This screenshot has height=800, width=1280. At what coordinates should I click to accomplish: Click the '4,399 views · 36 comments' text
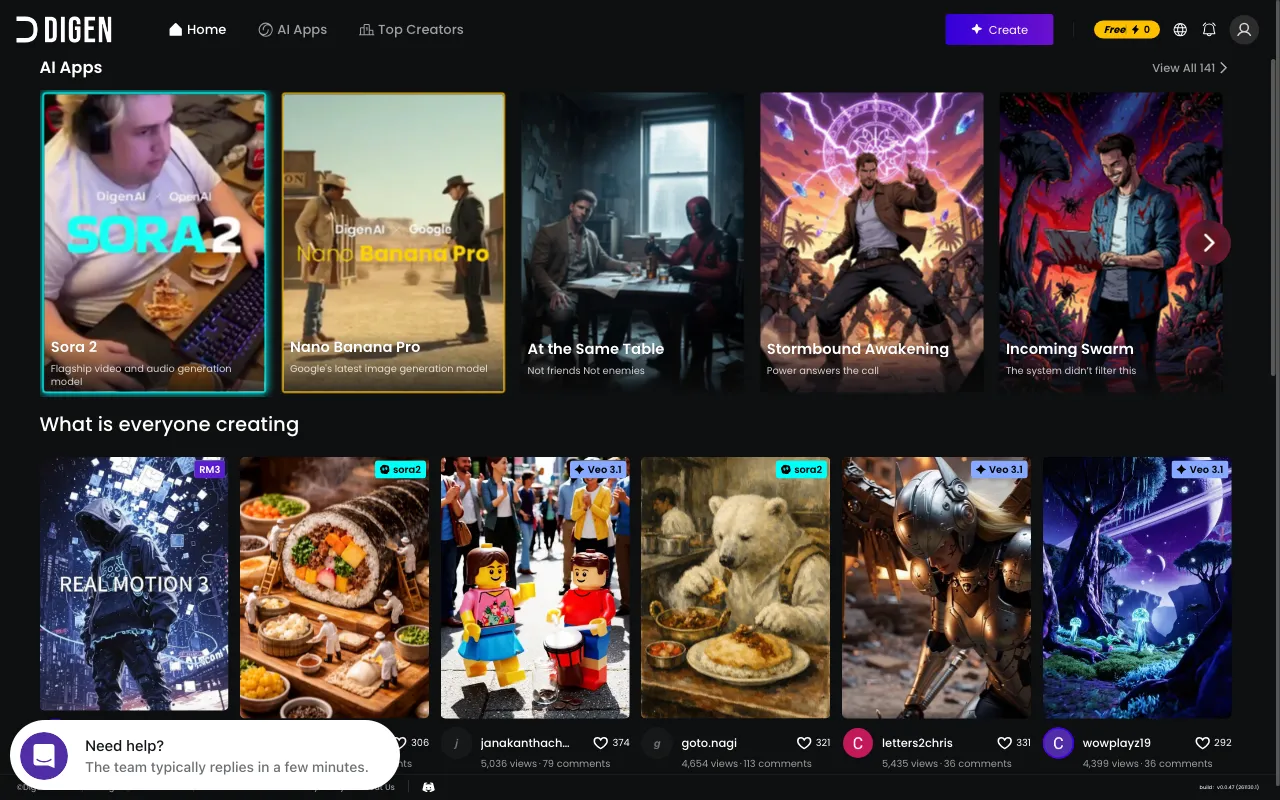pyautogui.click(x=1148, y=763)
